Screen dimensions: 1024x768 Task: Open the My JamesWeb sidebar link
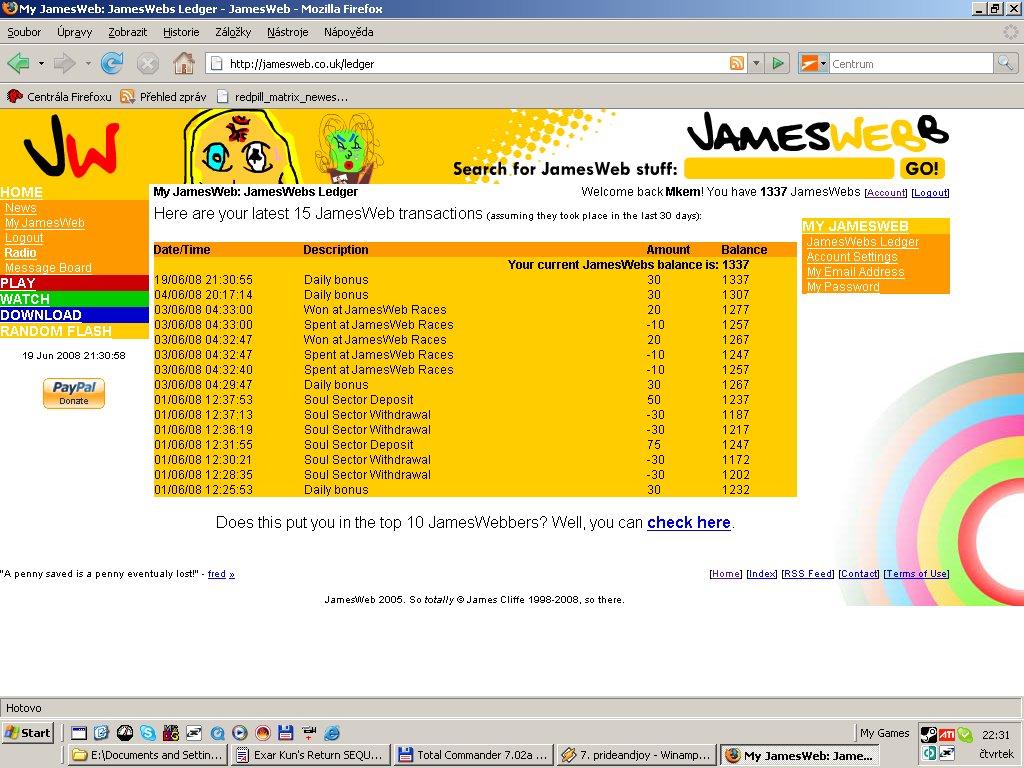pyautogui.click(x=45, y=223)
